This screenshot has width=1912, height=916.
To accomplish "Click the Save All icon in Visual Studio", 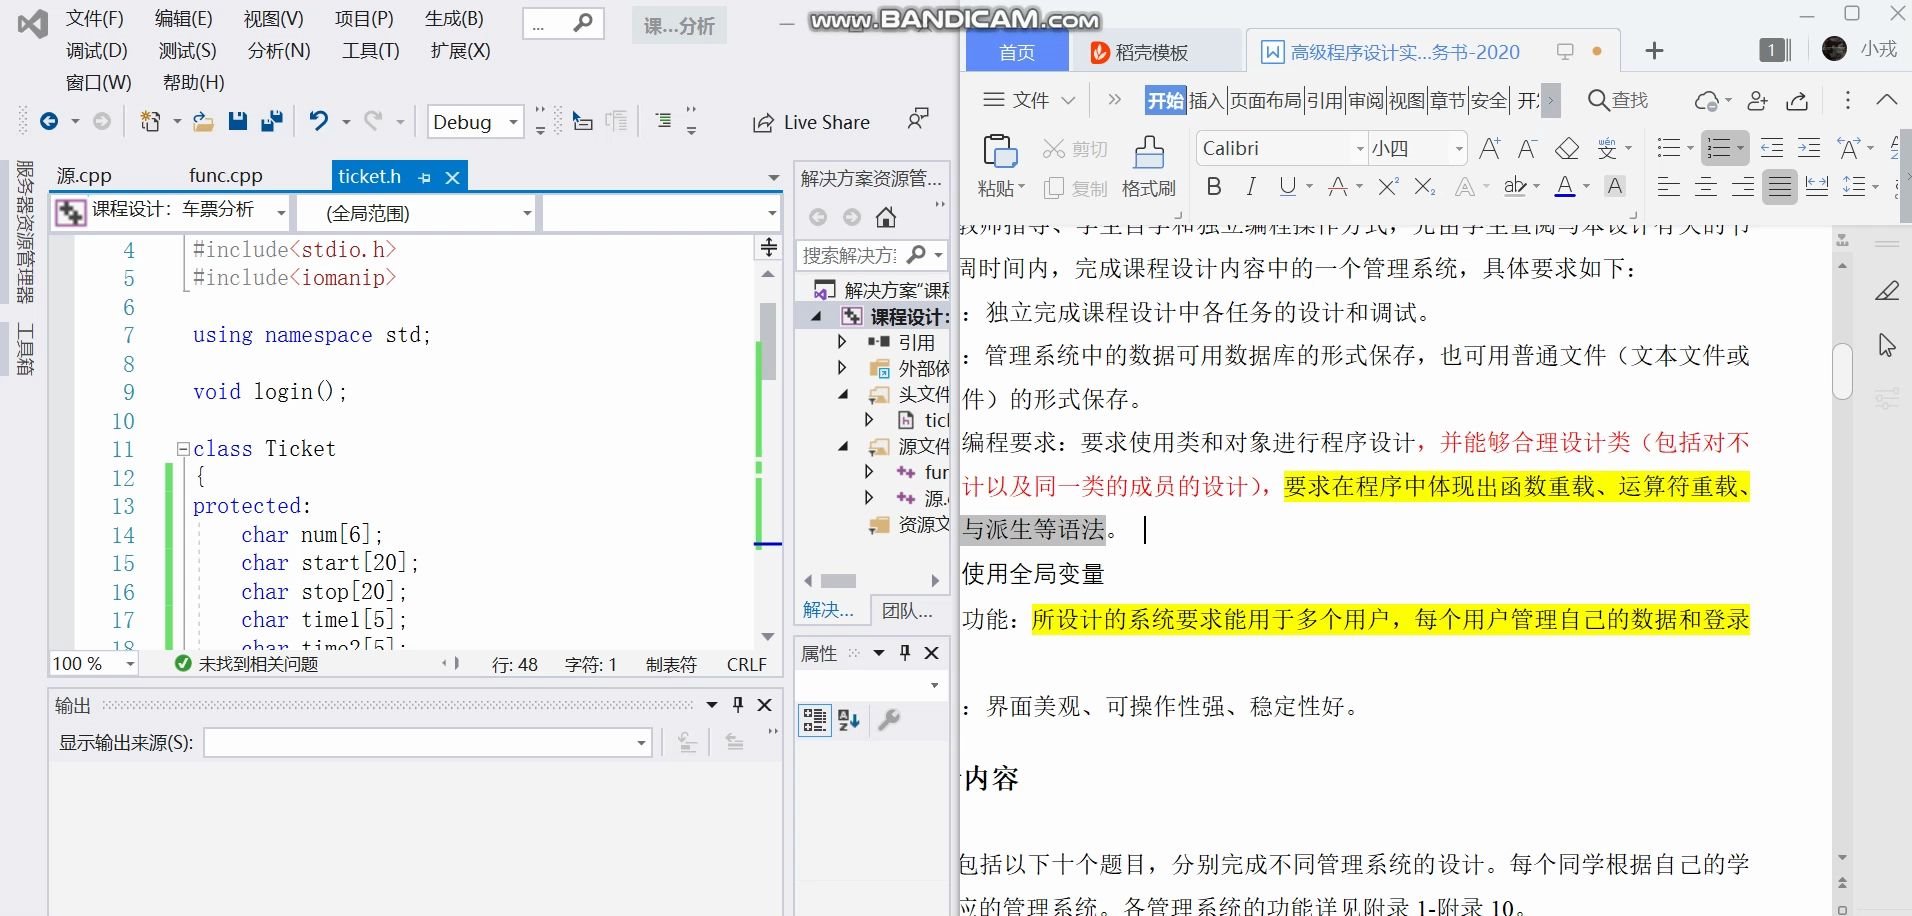I will click(x=271, y=121).
